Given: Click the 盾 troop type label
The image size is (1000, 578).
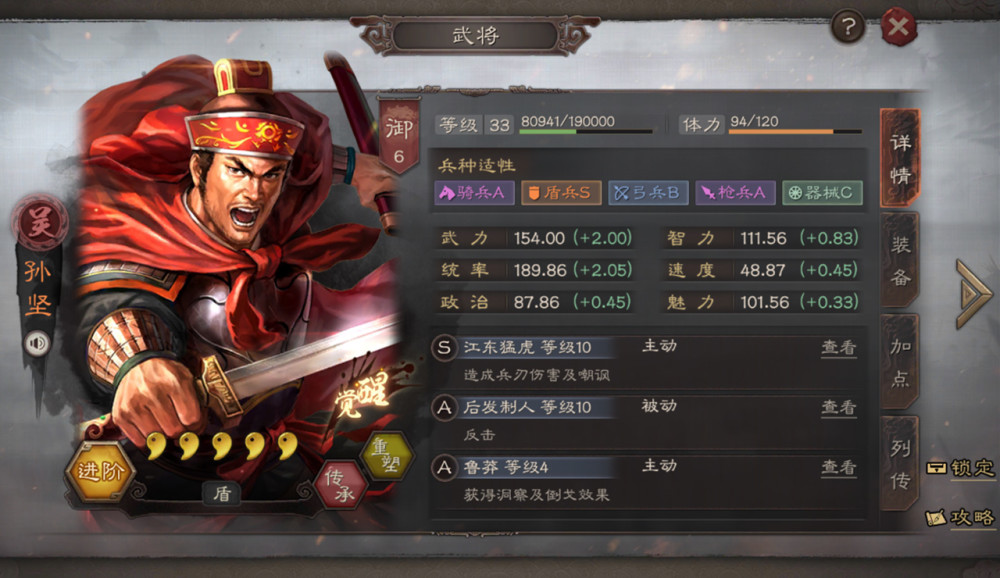Looking at the screenshot, I should click(221, 493).
